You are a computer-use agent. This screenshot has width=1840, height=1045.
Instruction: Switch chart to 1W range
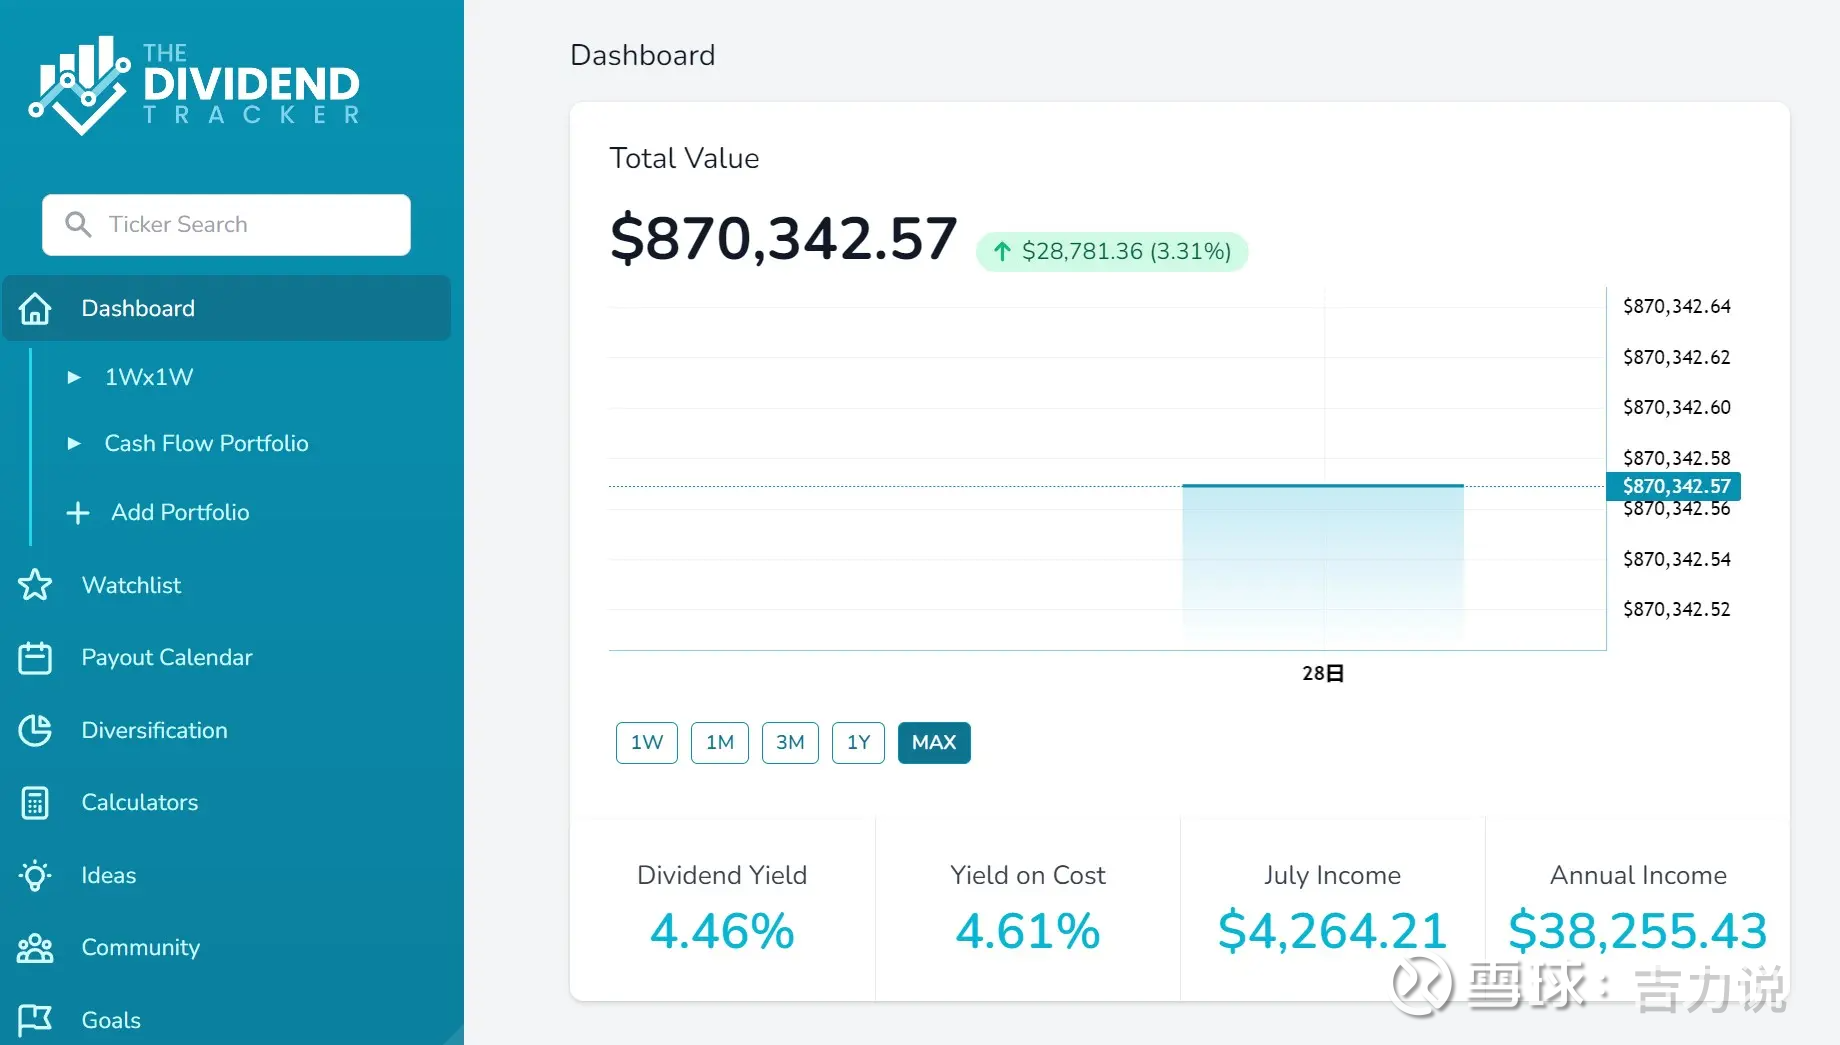click(x=646, y=742)
